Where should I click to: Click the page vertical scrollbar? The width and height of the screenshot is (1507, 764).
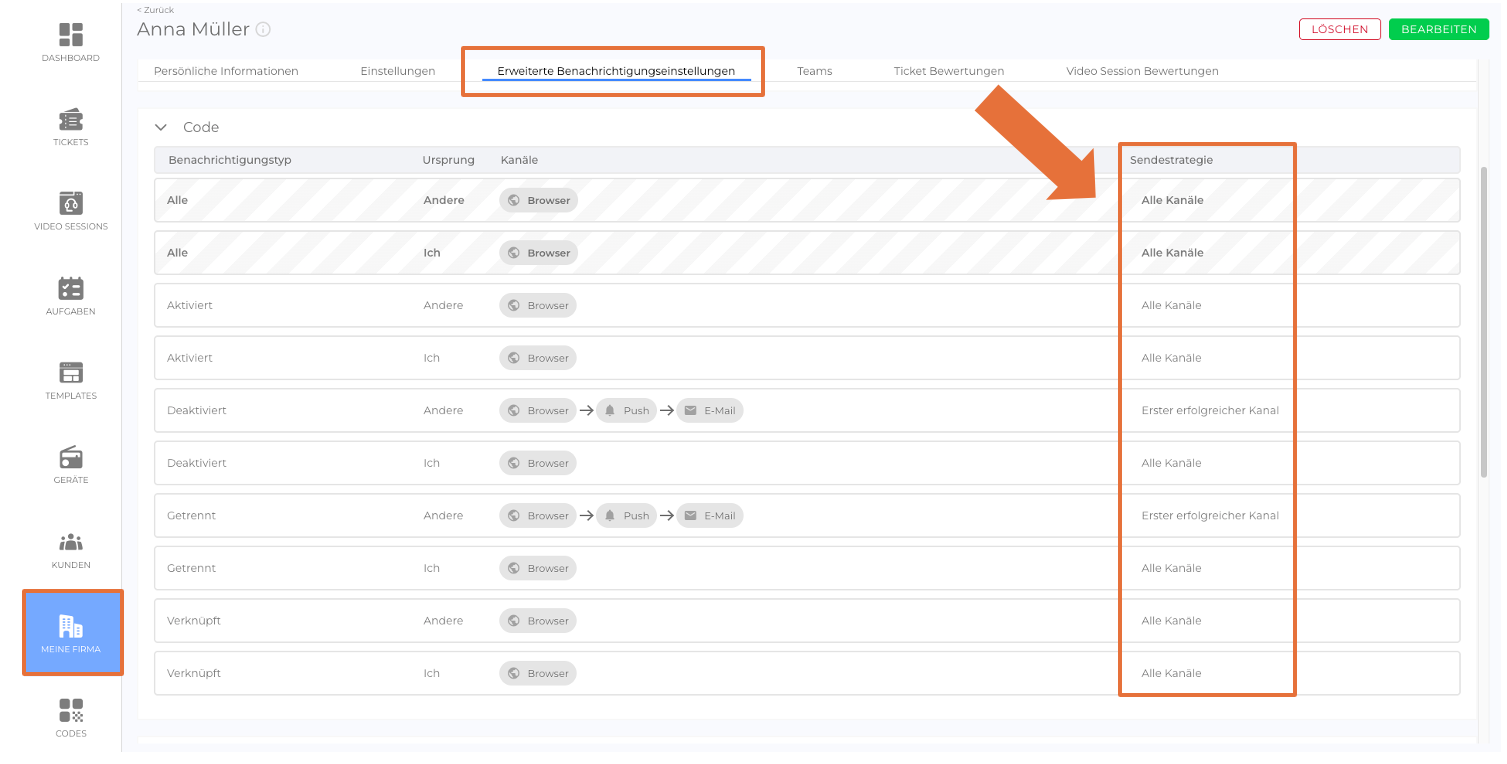click(x=1484, y=320)
